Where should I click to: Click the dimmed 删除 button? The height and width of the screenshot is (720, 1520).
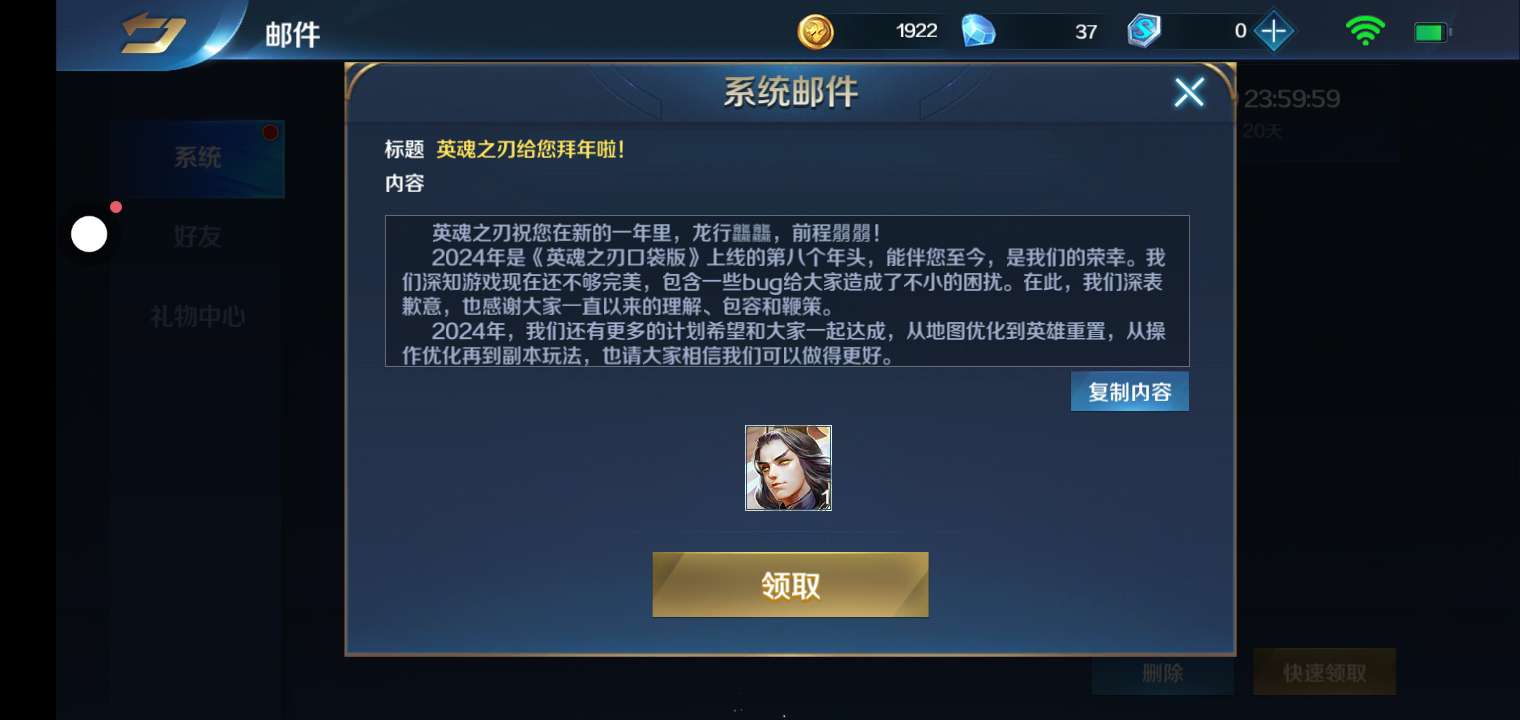(x=1162, y=673)
